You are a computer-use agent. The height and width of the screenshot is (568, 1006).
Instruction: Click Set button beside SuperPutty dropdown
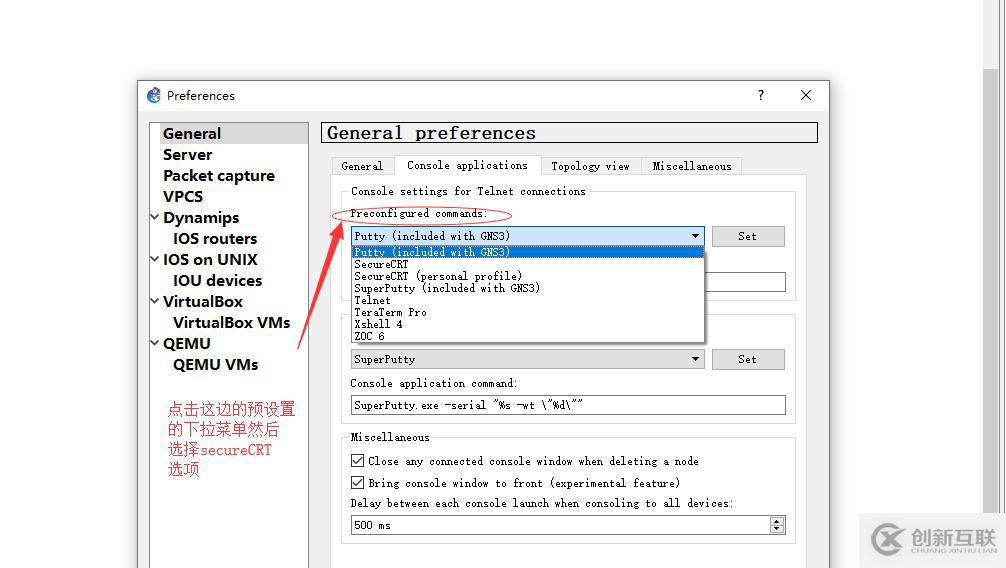click(x=748, y=359)
